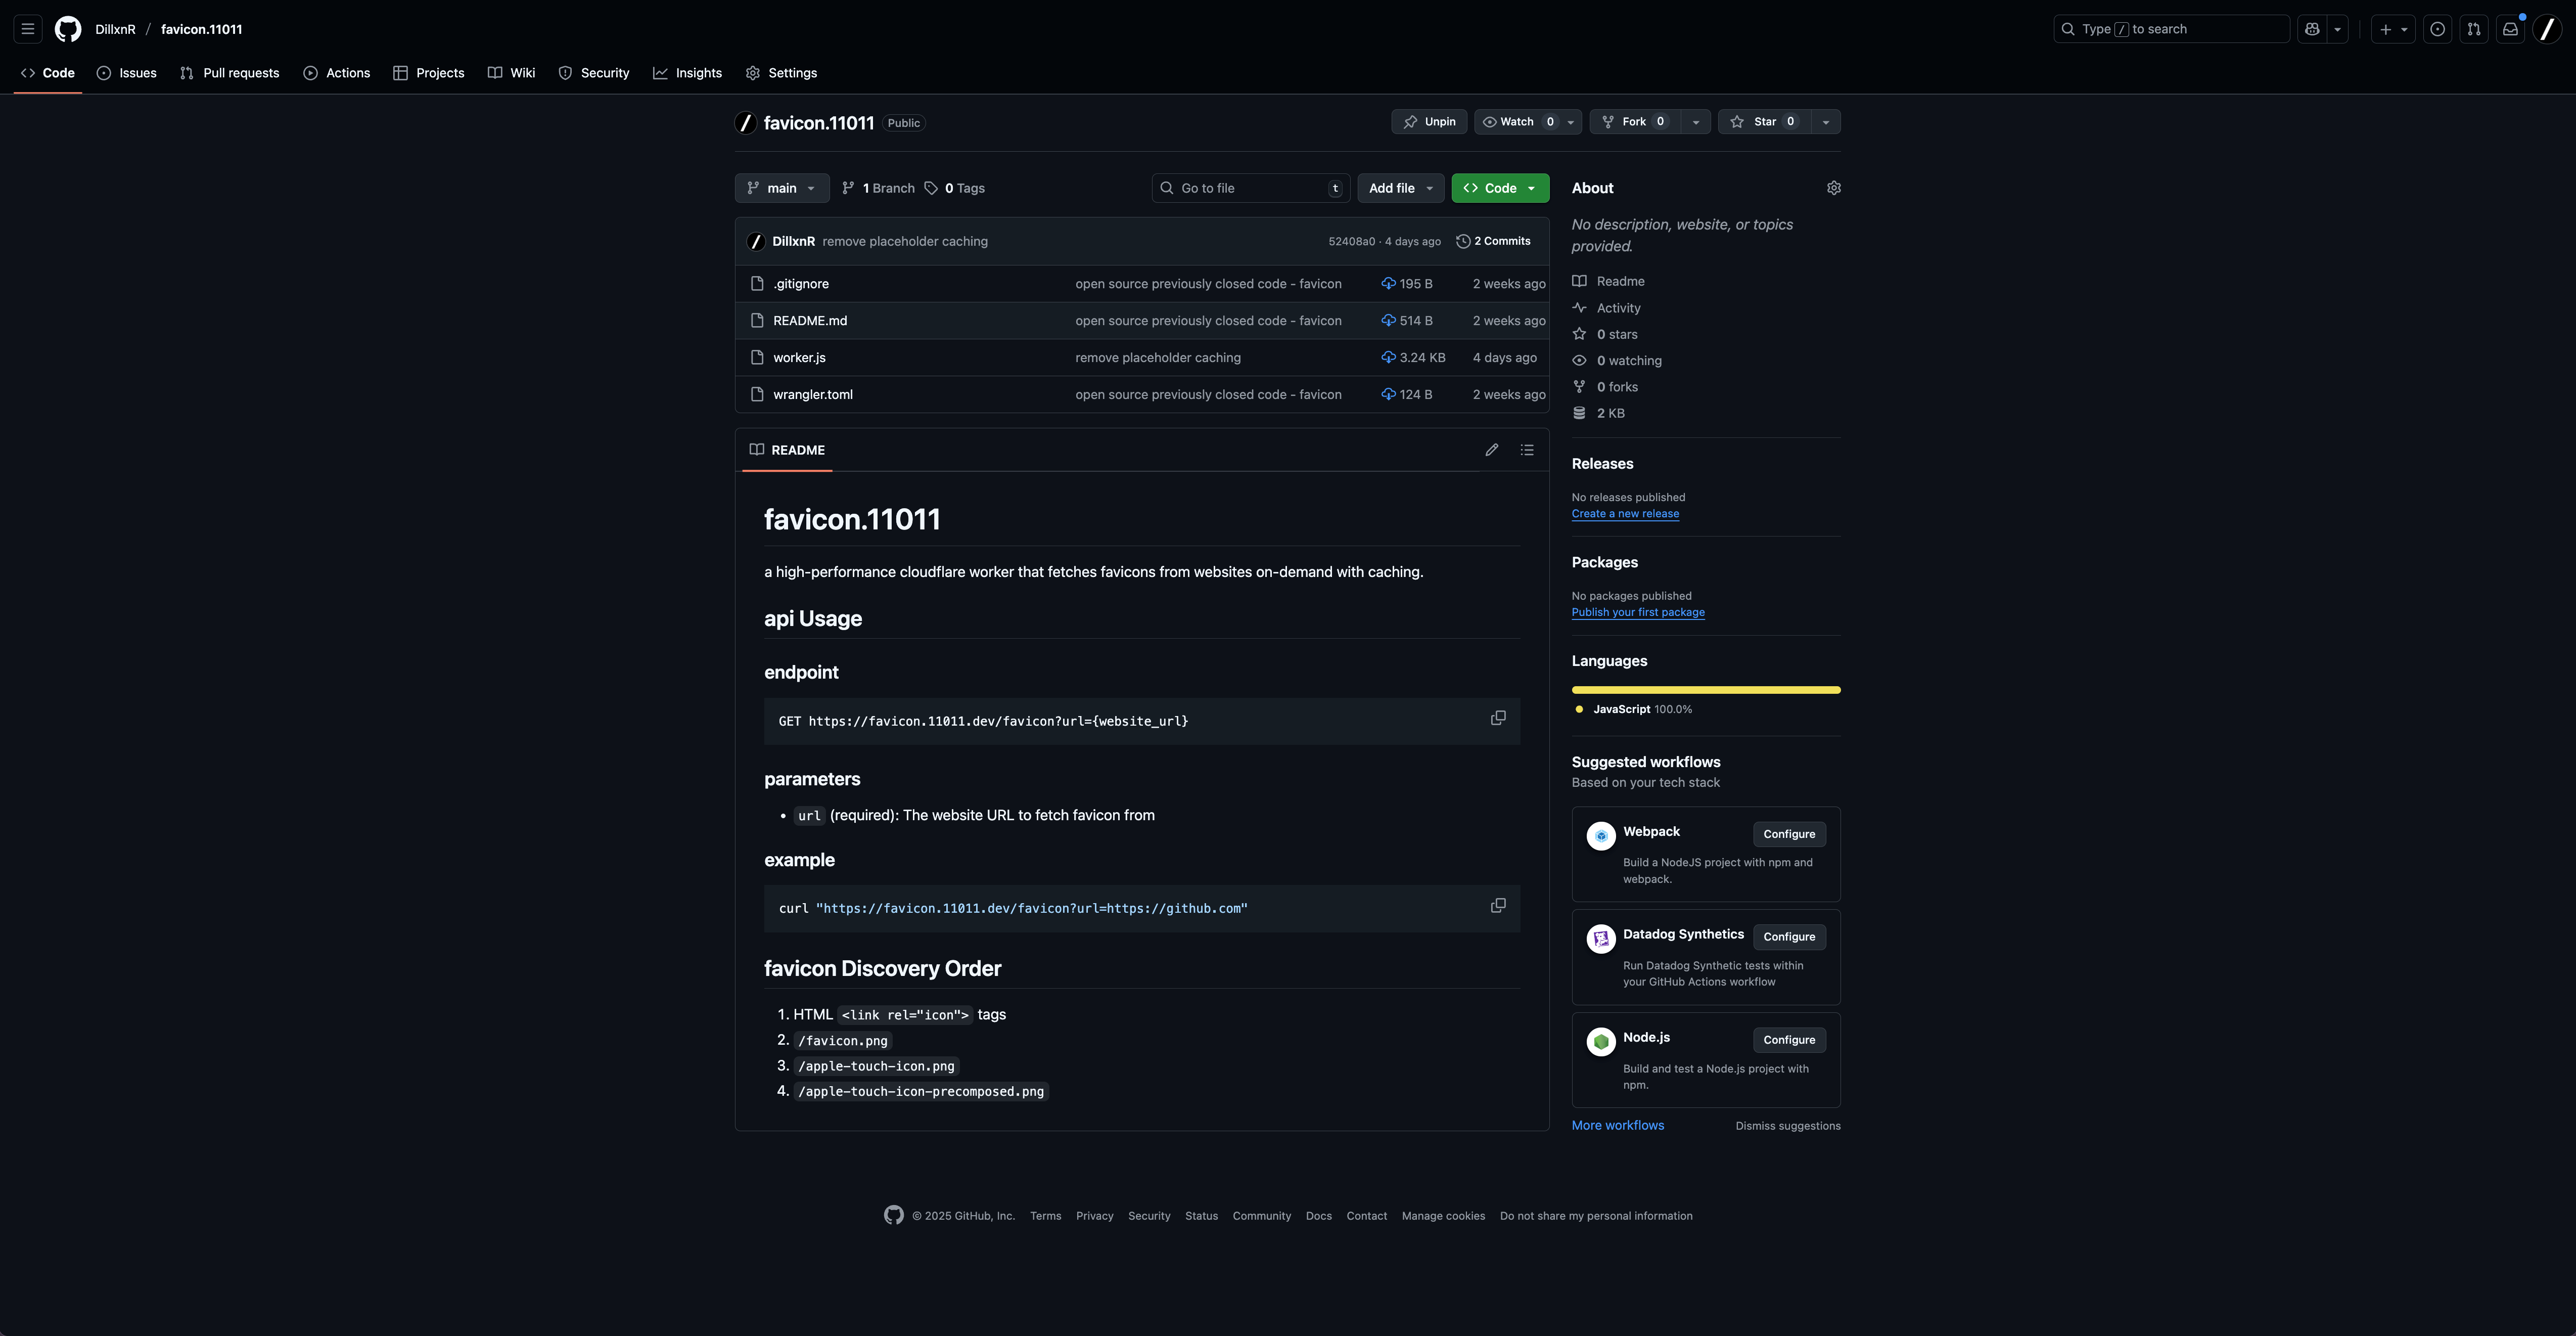This screenshot has height=1336, width=2576.
Task: Star the favicon.11011 repository
Action: click(1765, 122)
